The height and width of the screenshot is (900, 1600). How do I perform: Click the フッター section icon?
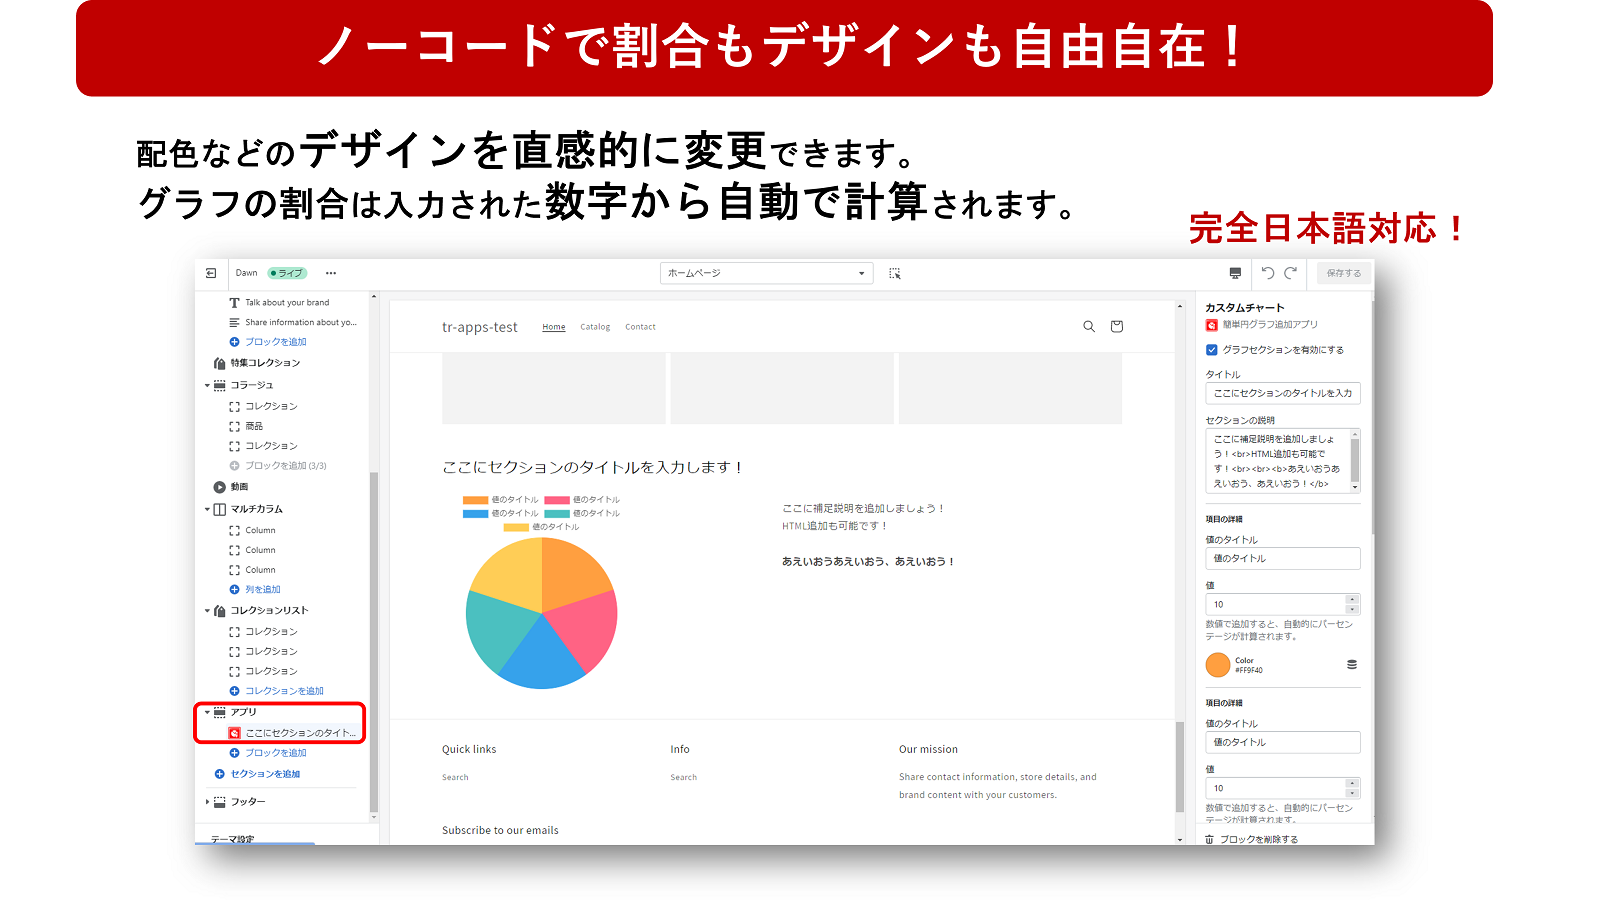point(219,802)
